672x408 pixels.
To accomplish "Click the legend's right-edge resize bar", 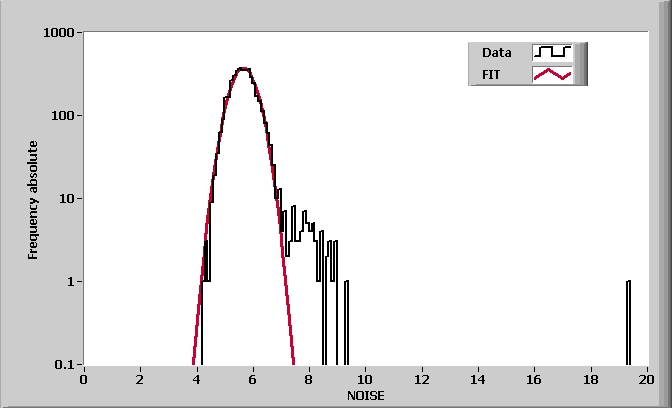I will click(x=582, y=63).
